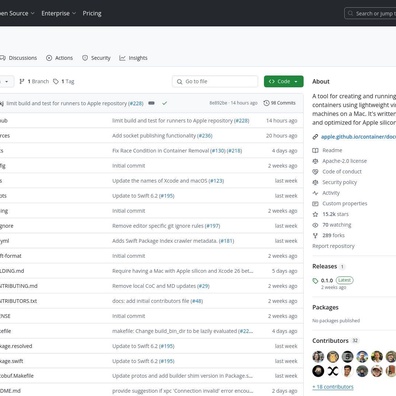The height and width of the screenshot is (396, 396).
Task: Open the Actions tab
Action: 59,58
